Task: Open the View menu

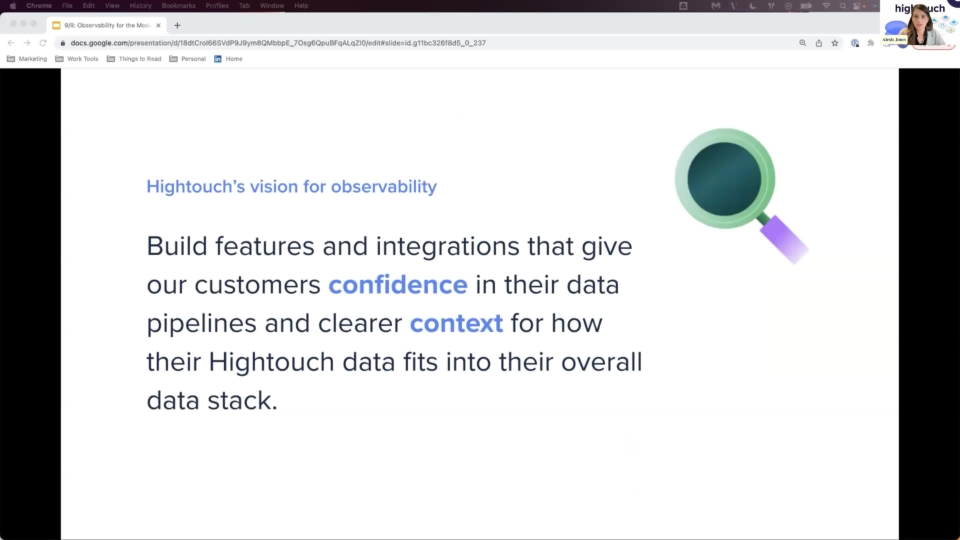Action: (112, 6)
